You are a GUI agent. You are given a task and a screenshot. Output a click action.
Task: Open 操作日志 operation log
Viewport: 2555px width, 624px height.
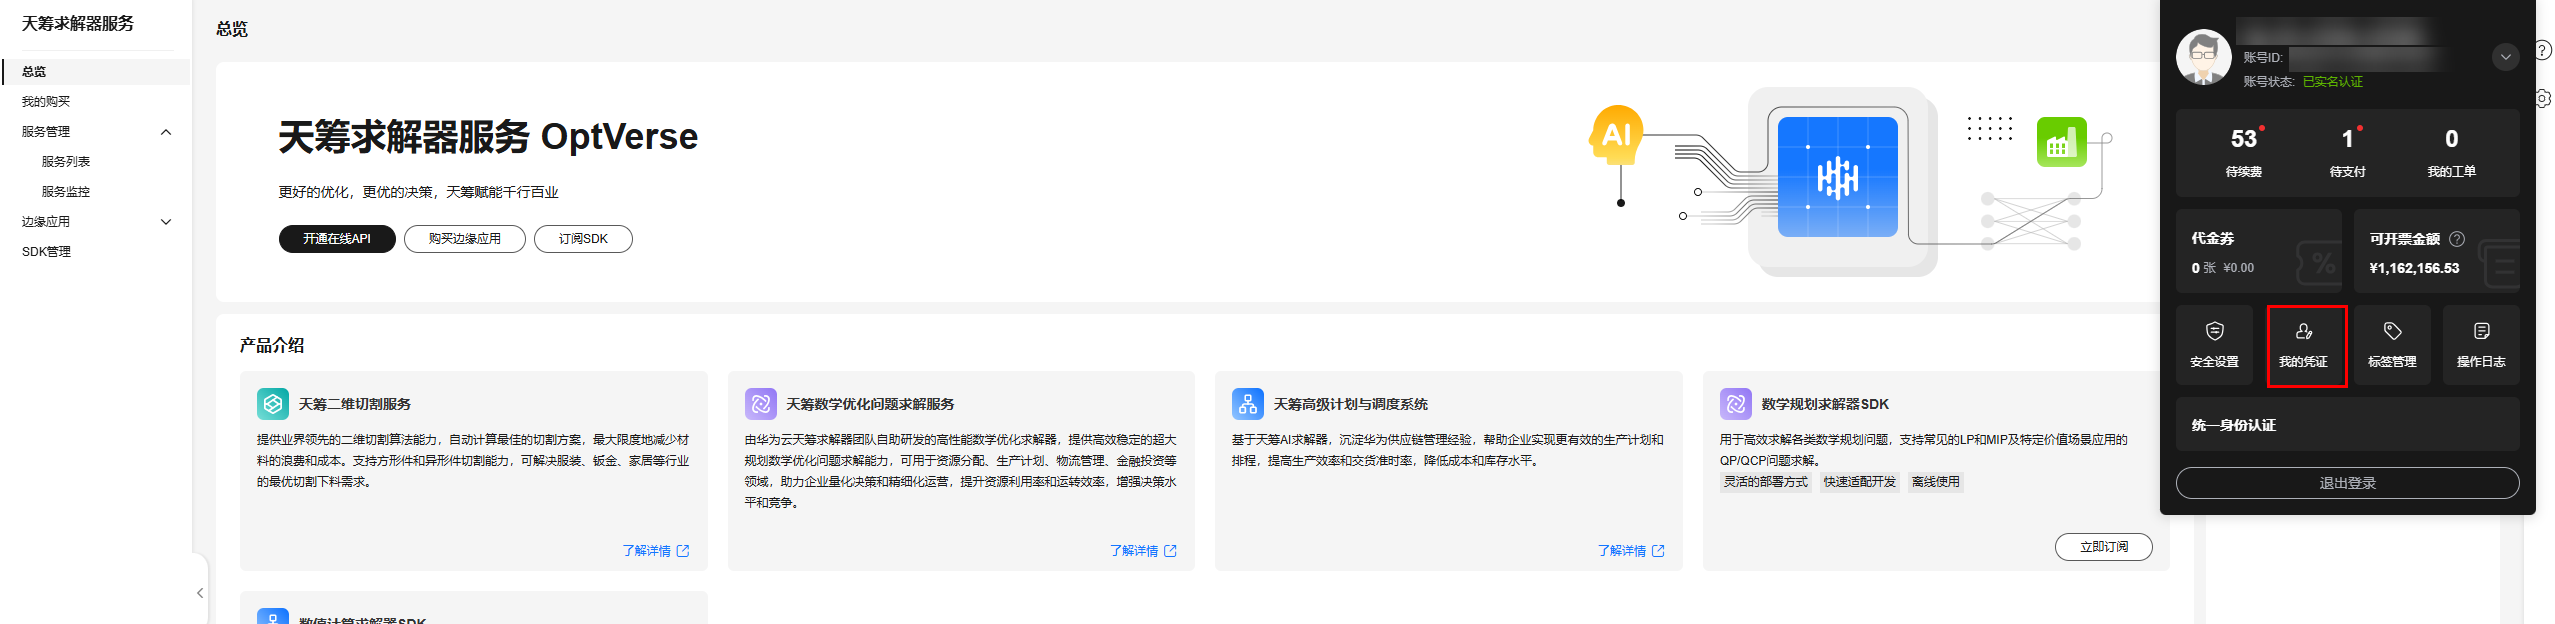(2481, 345)
